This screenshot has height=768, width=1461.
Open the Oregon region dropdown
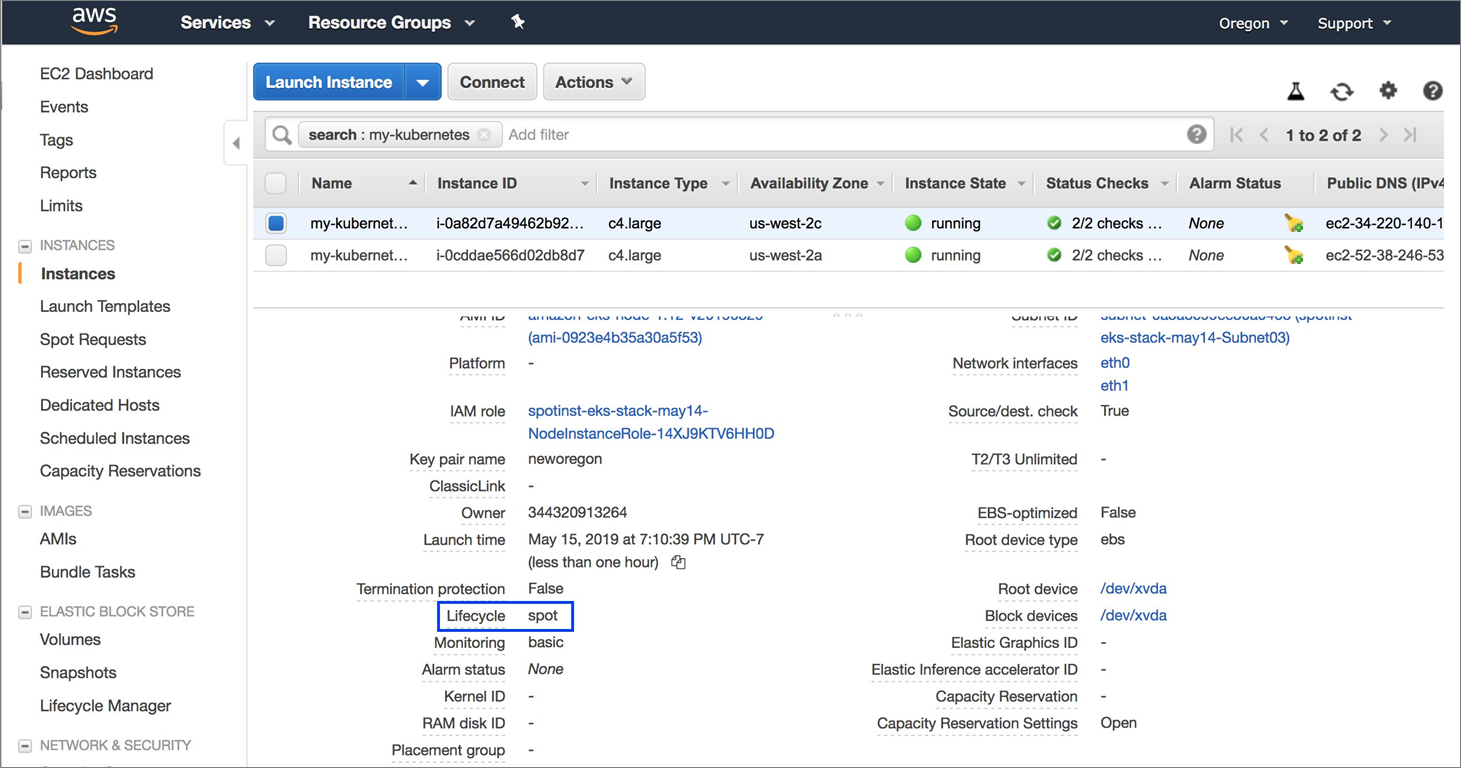pyautogui.click(x=1253, y=23)
